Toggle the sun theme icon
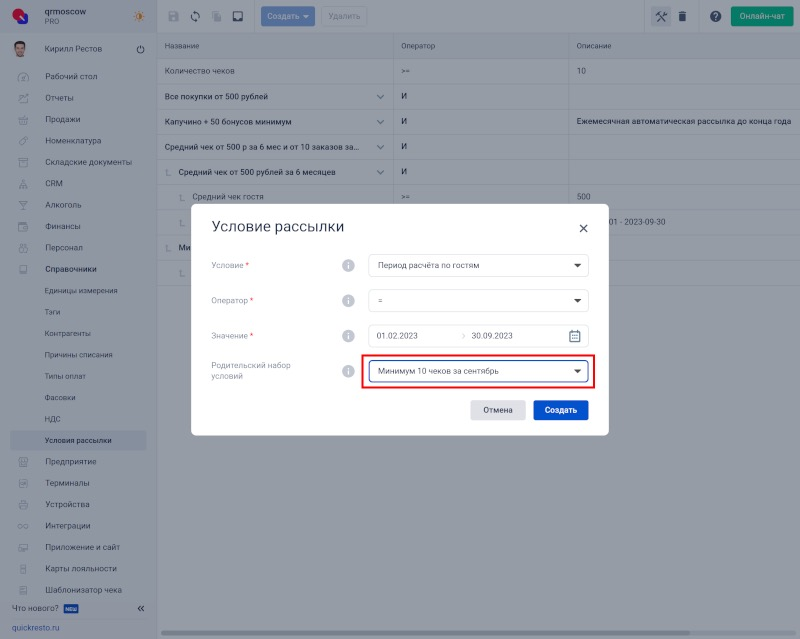This screenshot has height=639, width=800. point(139,16)
